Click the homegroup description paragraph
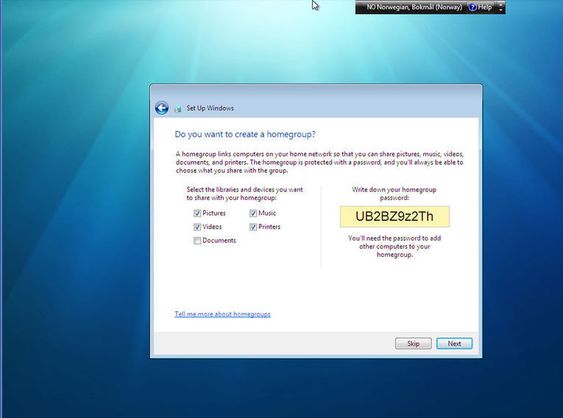Image resolution: width=563 pixels, height=418 pixels. pos(320,162)
